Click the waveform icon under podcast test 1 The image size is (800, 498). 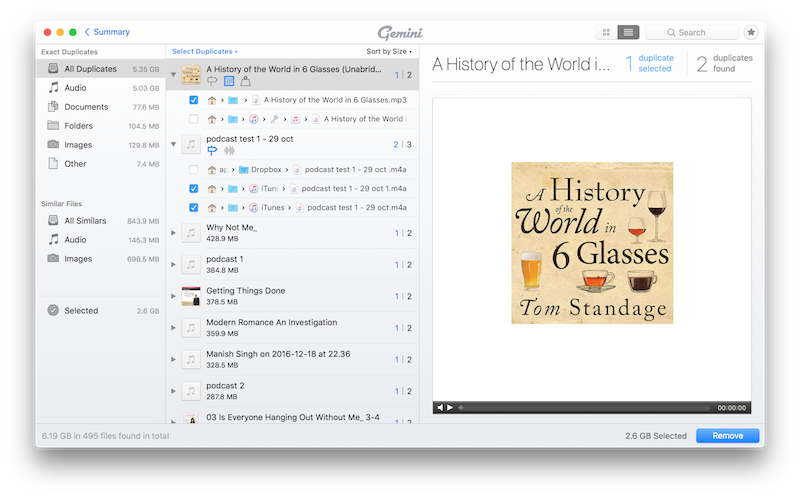point(229,151)
